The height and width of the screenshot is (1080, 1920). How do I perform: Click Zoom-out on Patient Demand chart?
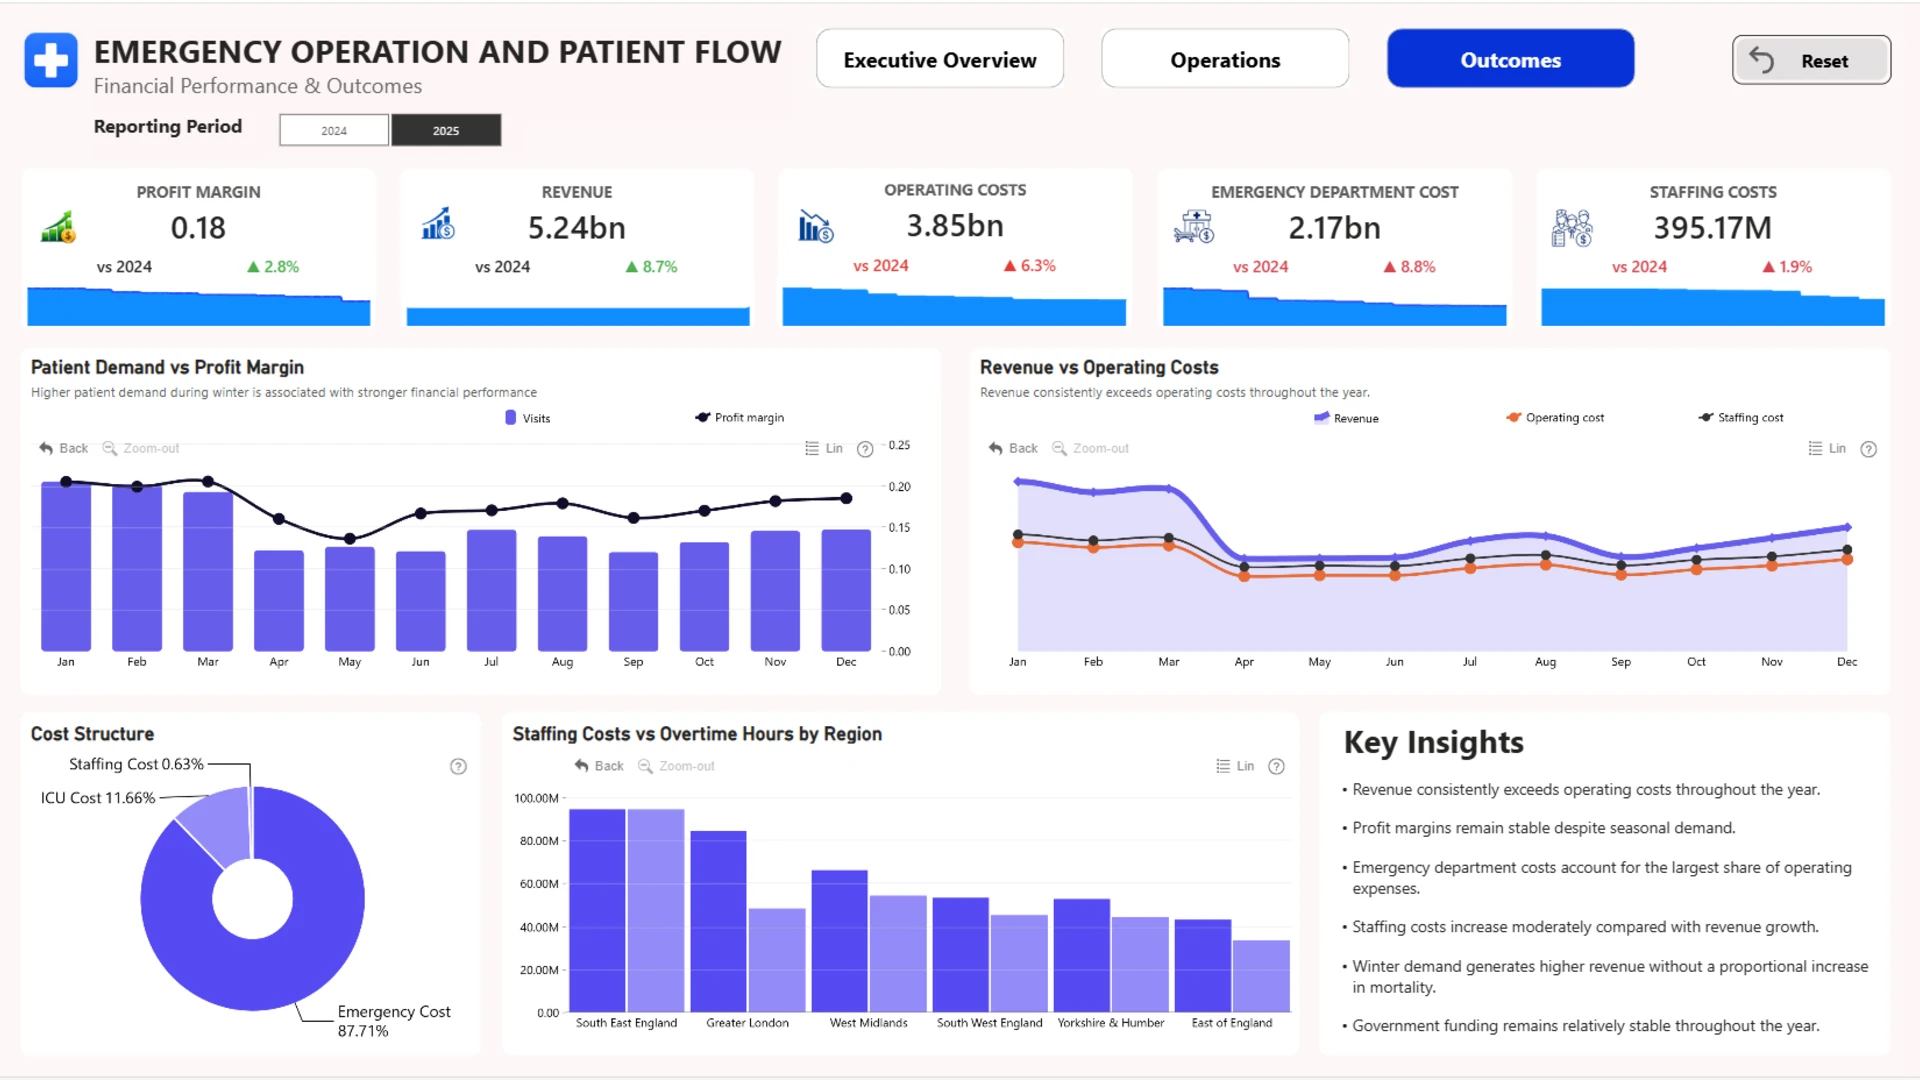coord(141,448)
